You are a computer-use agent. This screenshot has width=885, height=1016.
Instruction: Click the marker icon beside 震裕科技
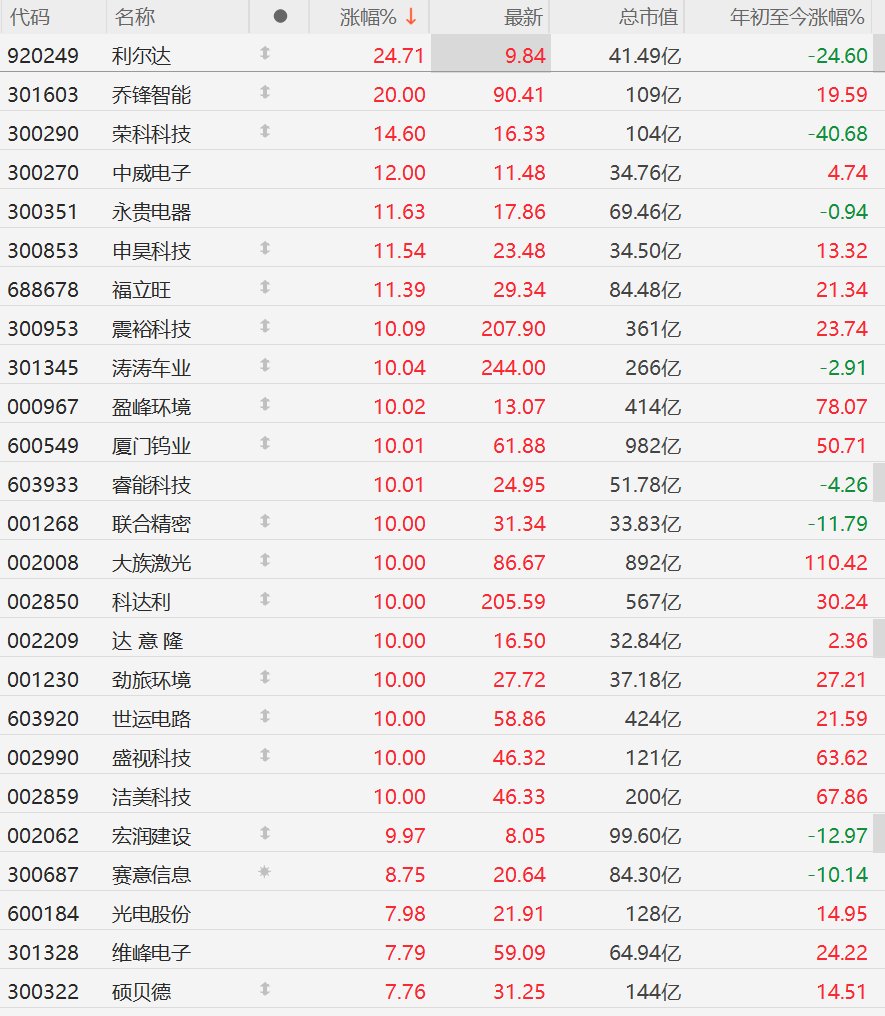point(265,327)
